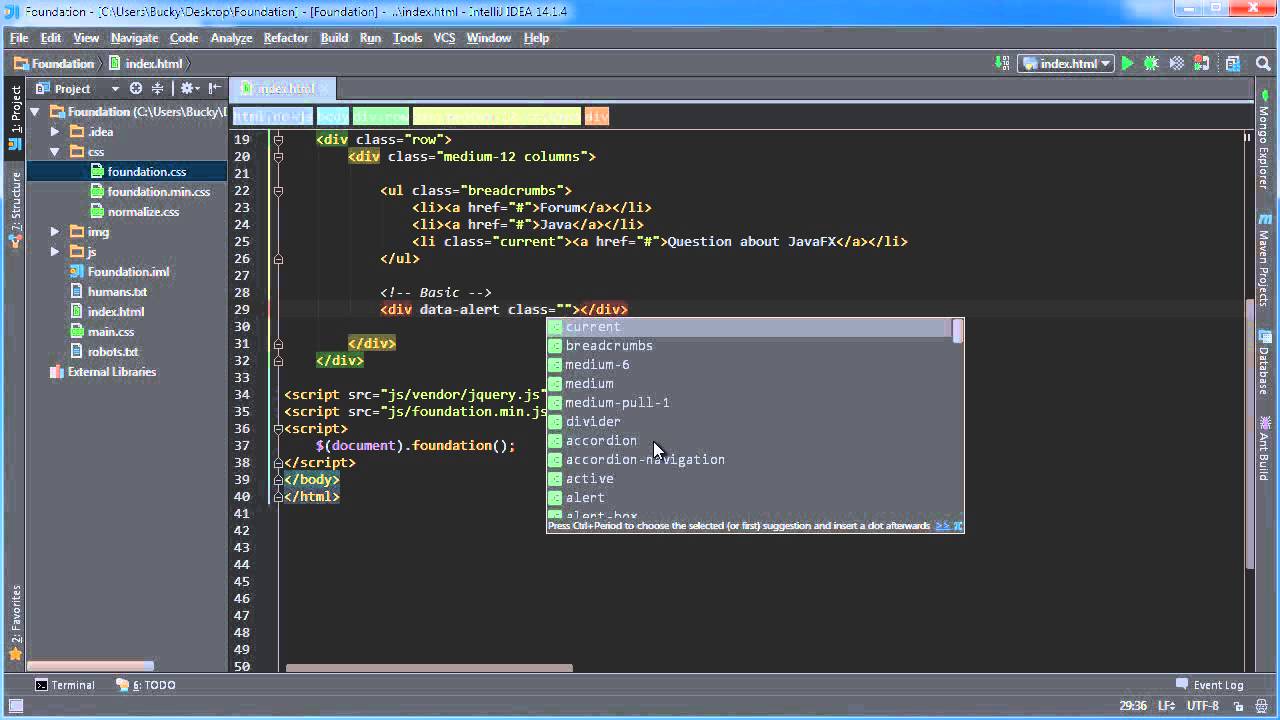Select the 'breadcrumbs' completion suggestion
This screenshot has height=720, width=1280.
pos(748,346)
